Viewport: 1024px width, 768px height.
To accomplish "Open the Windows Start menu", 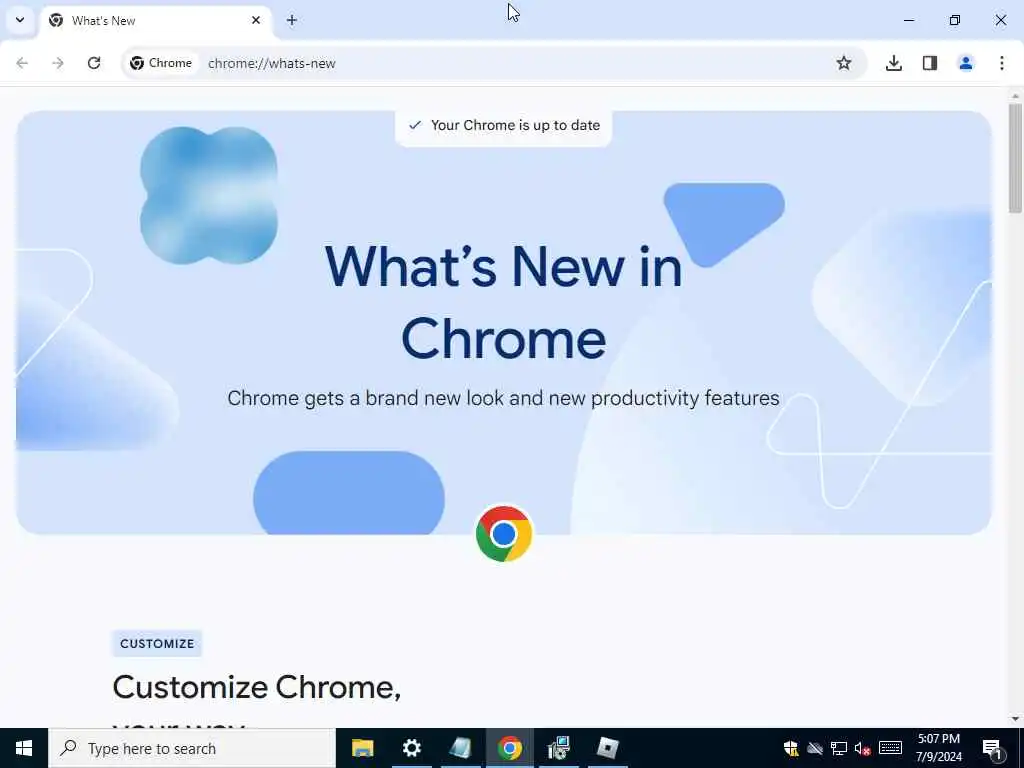I will click(x=24, y=748).
